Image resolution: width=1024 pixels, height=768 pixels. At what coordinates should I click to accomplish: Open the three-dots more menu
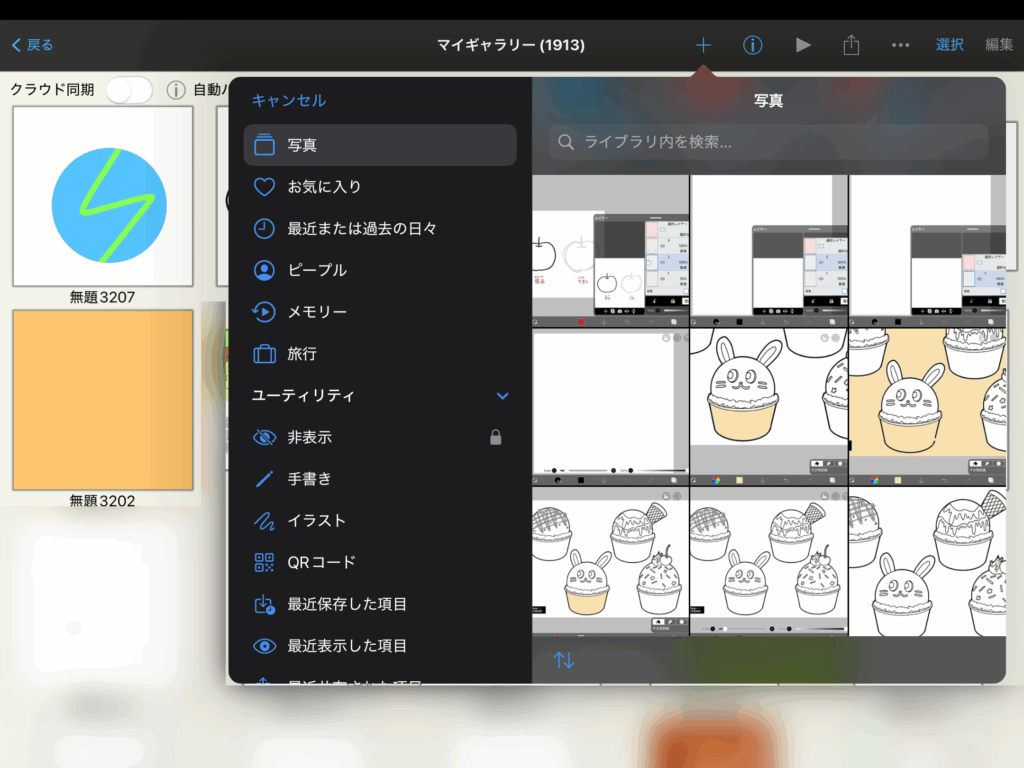click(900, 45)
